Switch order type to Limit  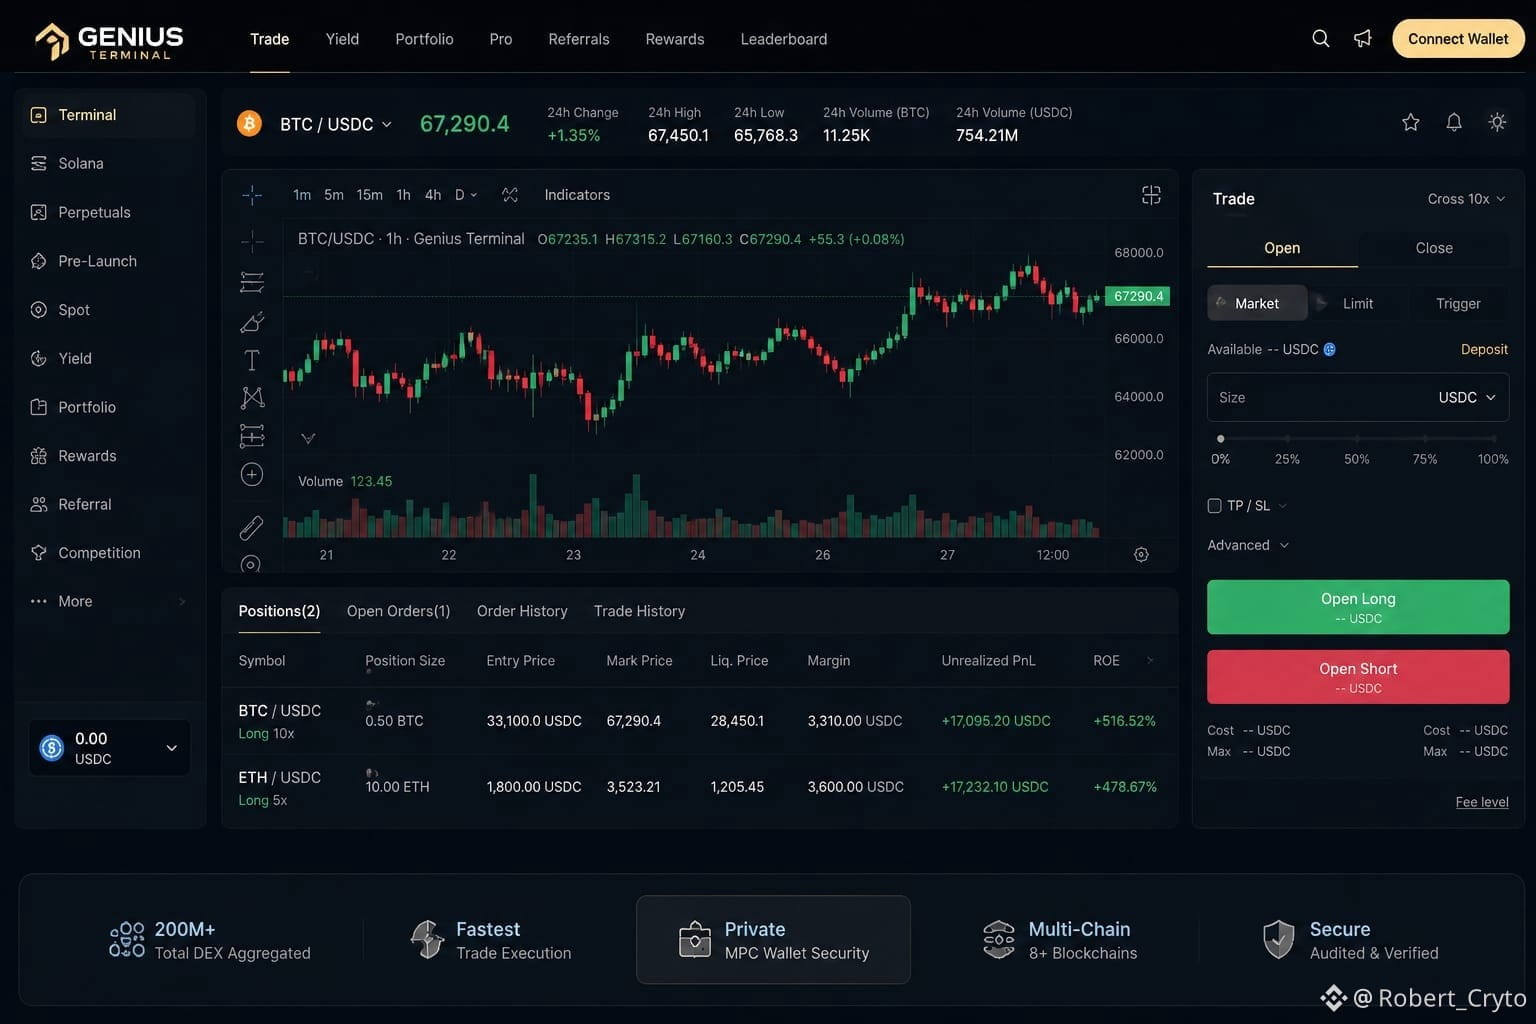pos(1357,303)
